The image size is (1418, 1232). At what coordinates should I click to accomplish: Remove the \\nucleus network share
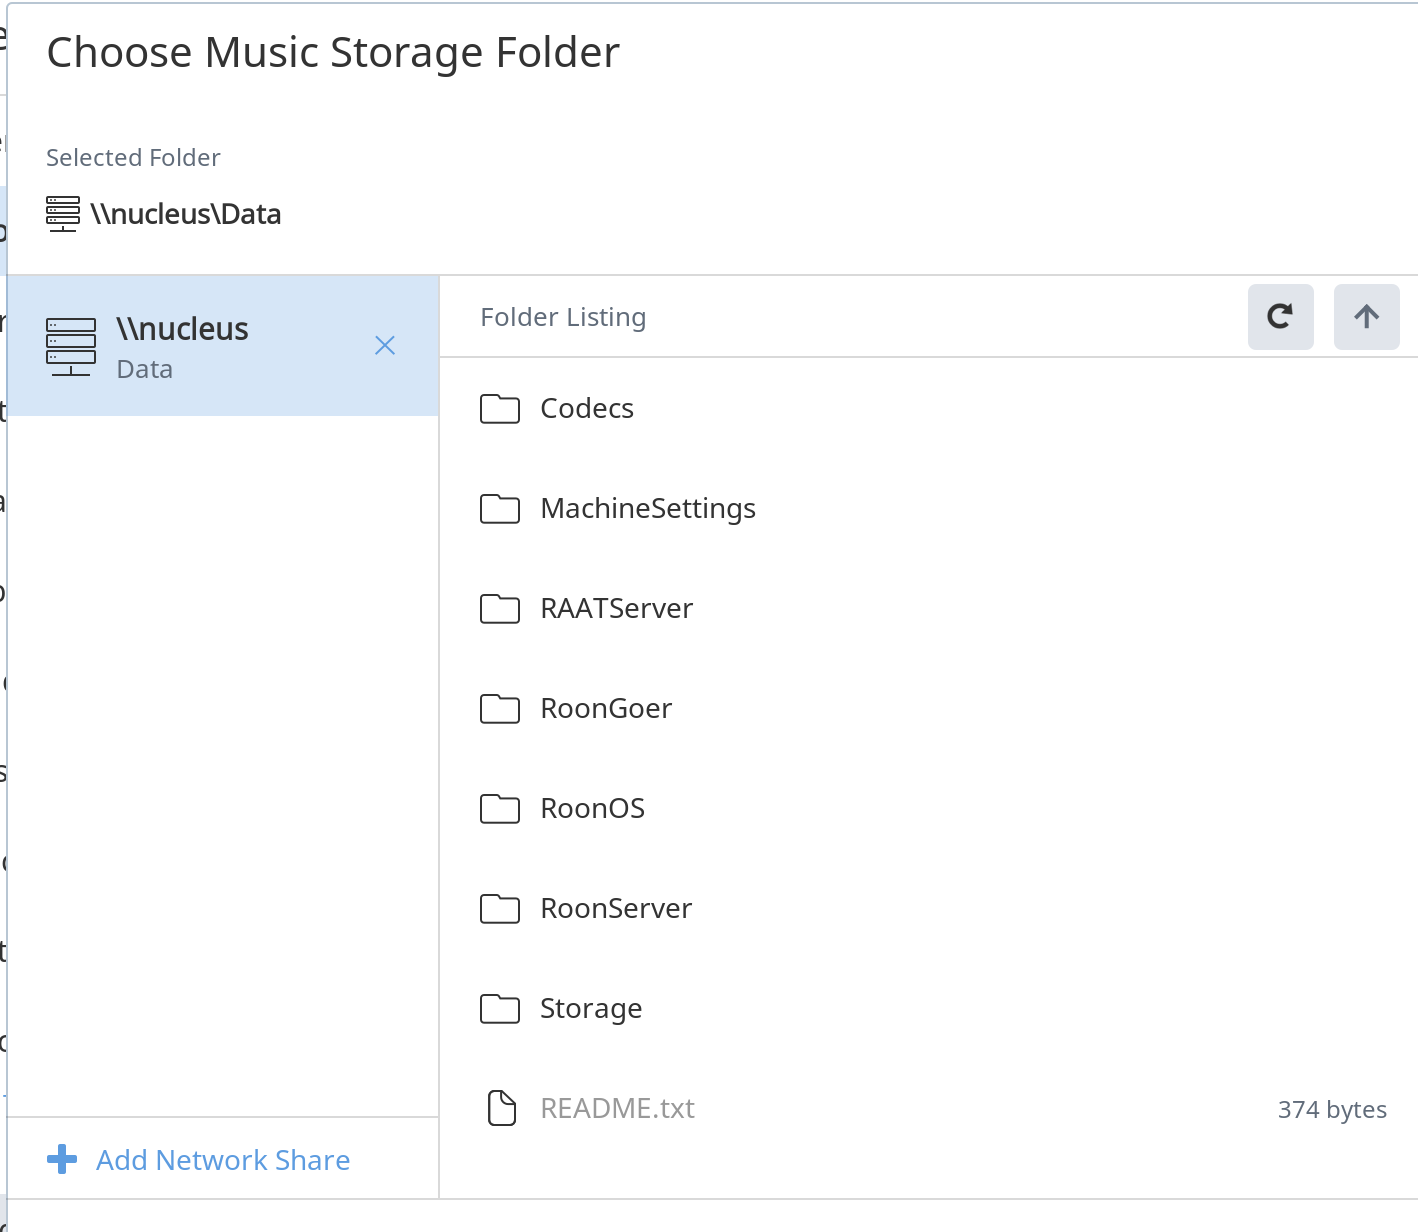[x=385, y=346]
